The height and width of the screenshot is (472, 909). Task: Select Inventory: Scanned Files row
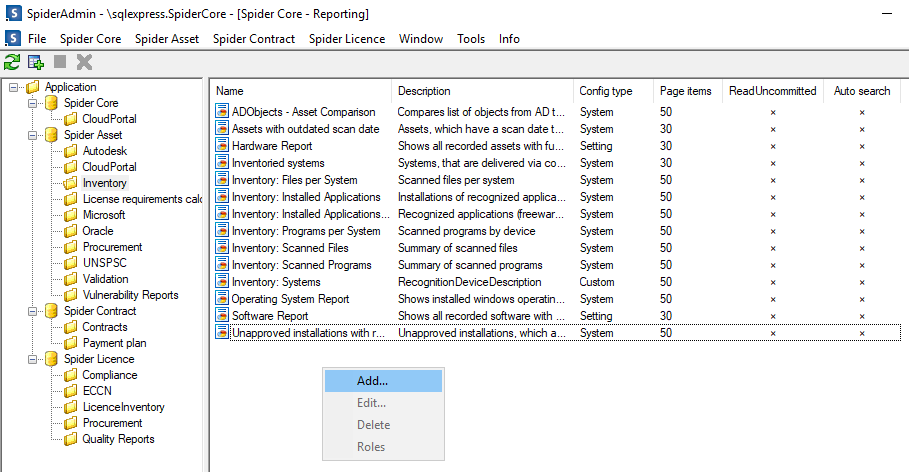point(557,248)
